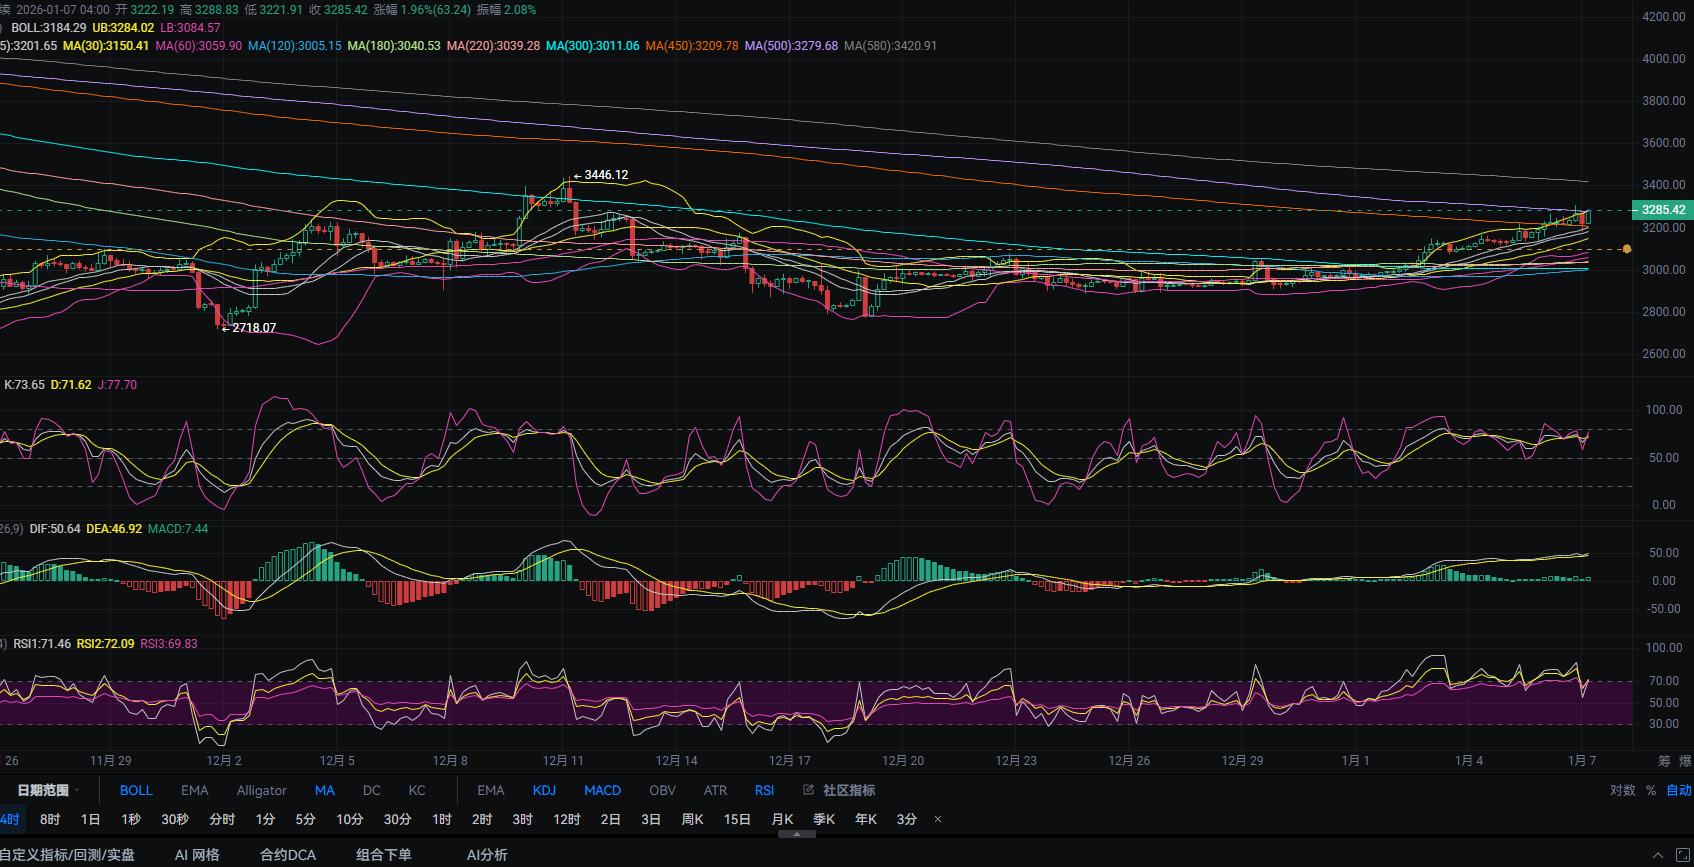Click the % percentage scale icon
The image size is (1694, 867).
(x=1651, y=790)
